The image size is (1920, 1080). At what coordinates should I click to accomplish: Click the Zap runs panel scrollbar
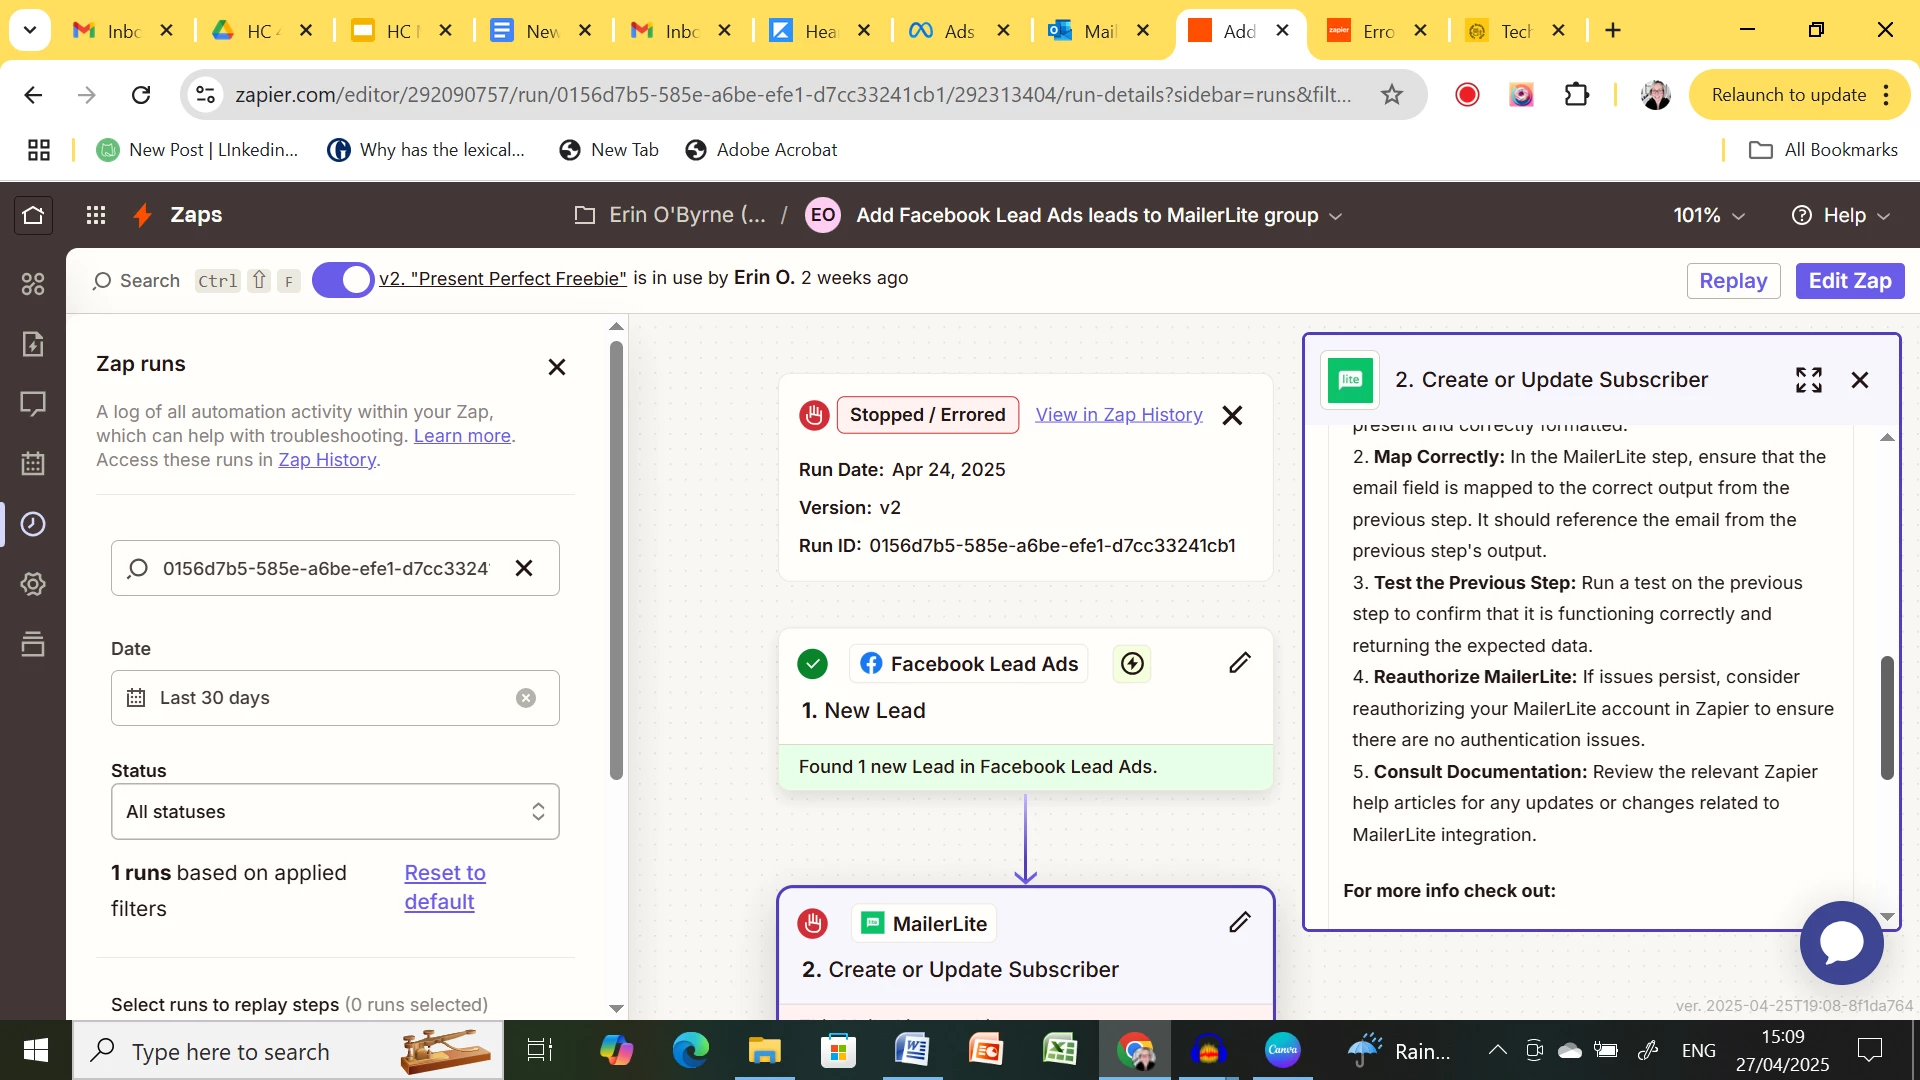point(616,560)
